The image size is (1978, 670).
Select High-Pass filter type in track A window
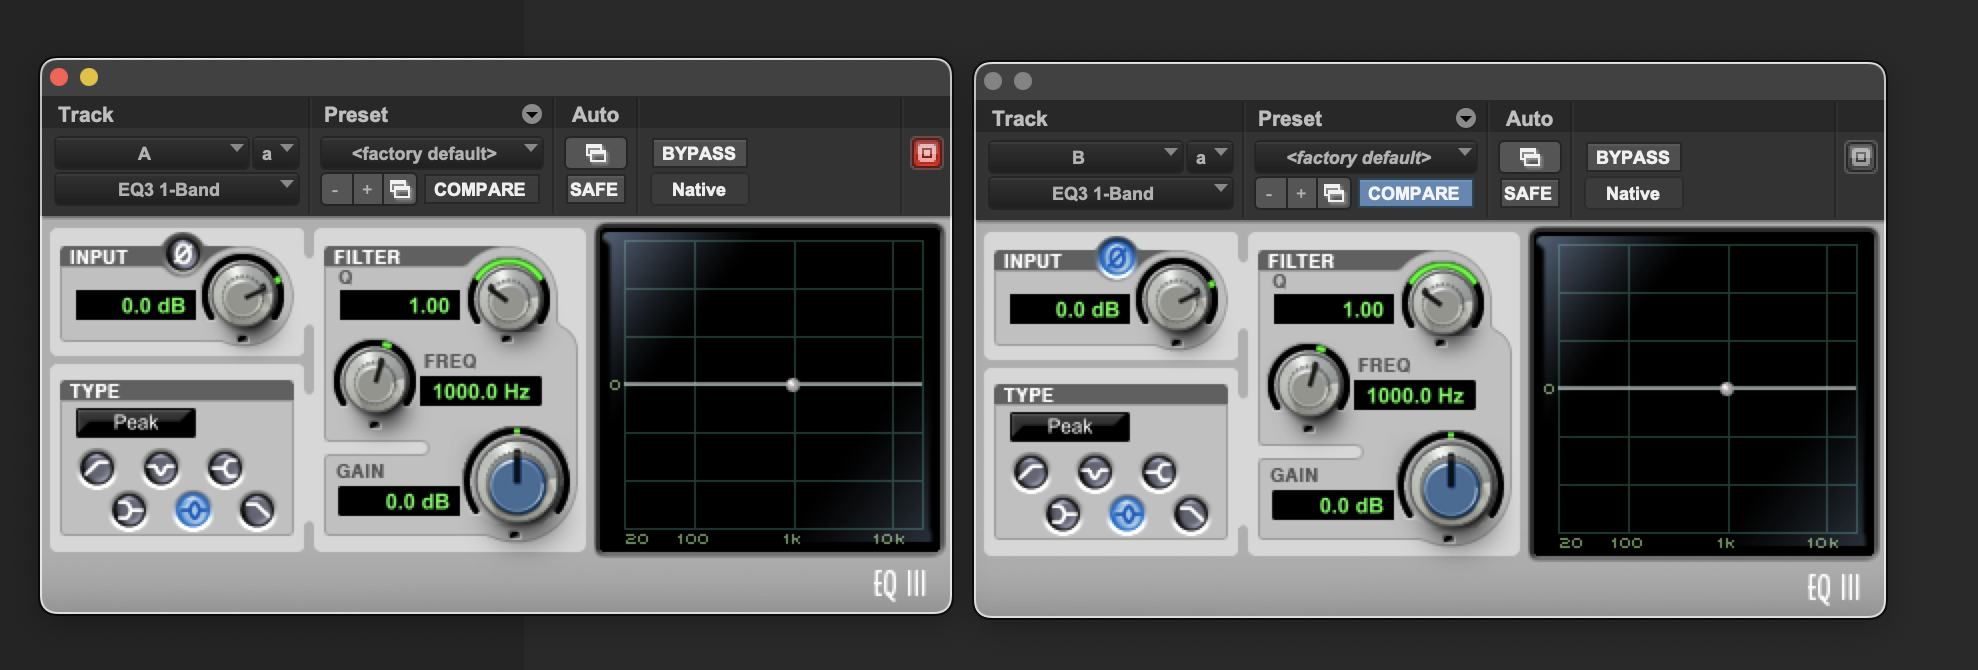97,468
